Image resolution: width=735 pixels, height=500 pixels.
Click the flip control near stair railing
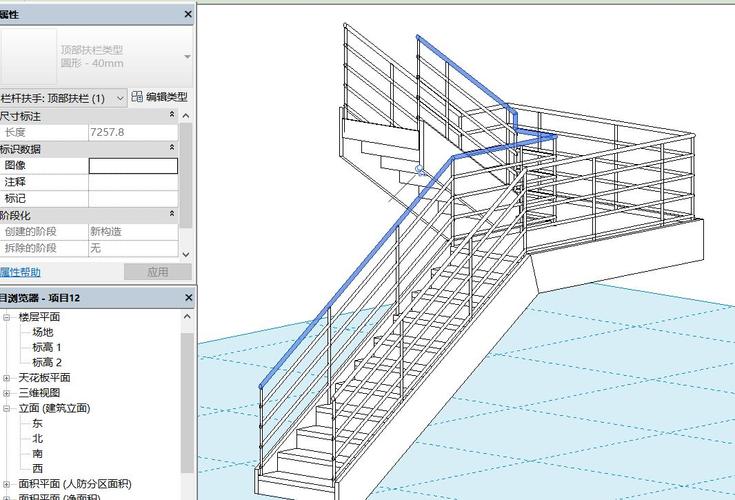pos(420,170)
